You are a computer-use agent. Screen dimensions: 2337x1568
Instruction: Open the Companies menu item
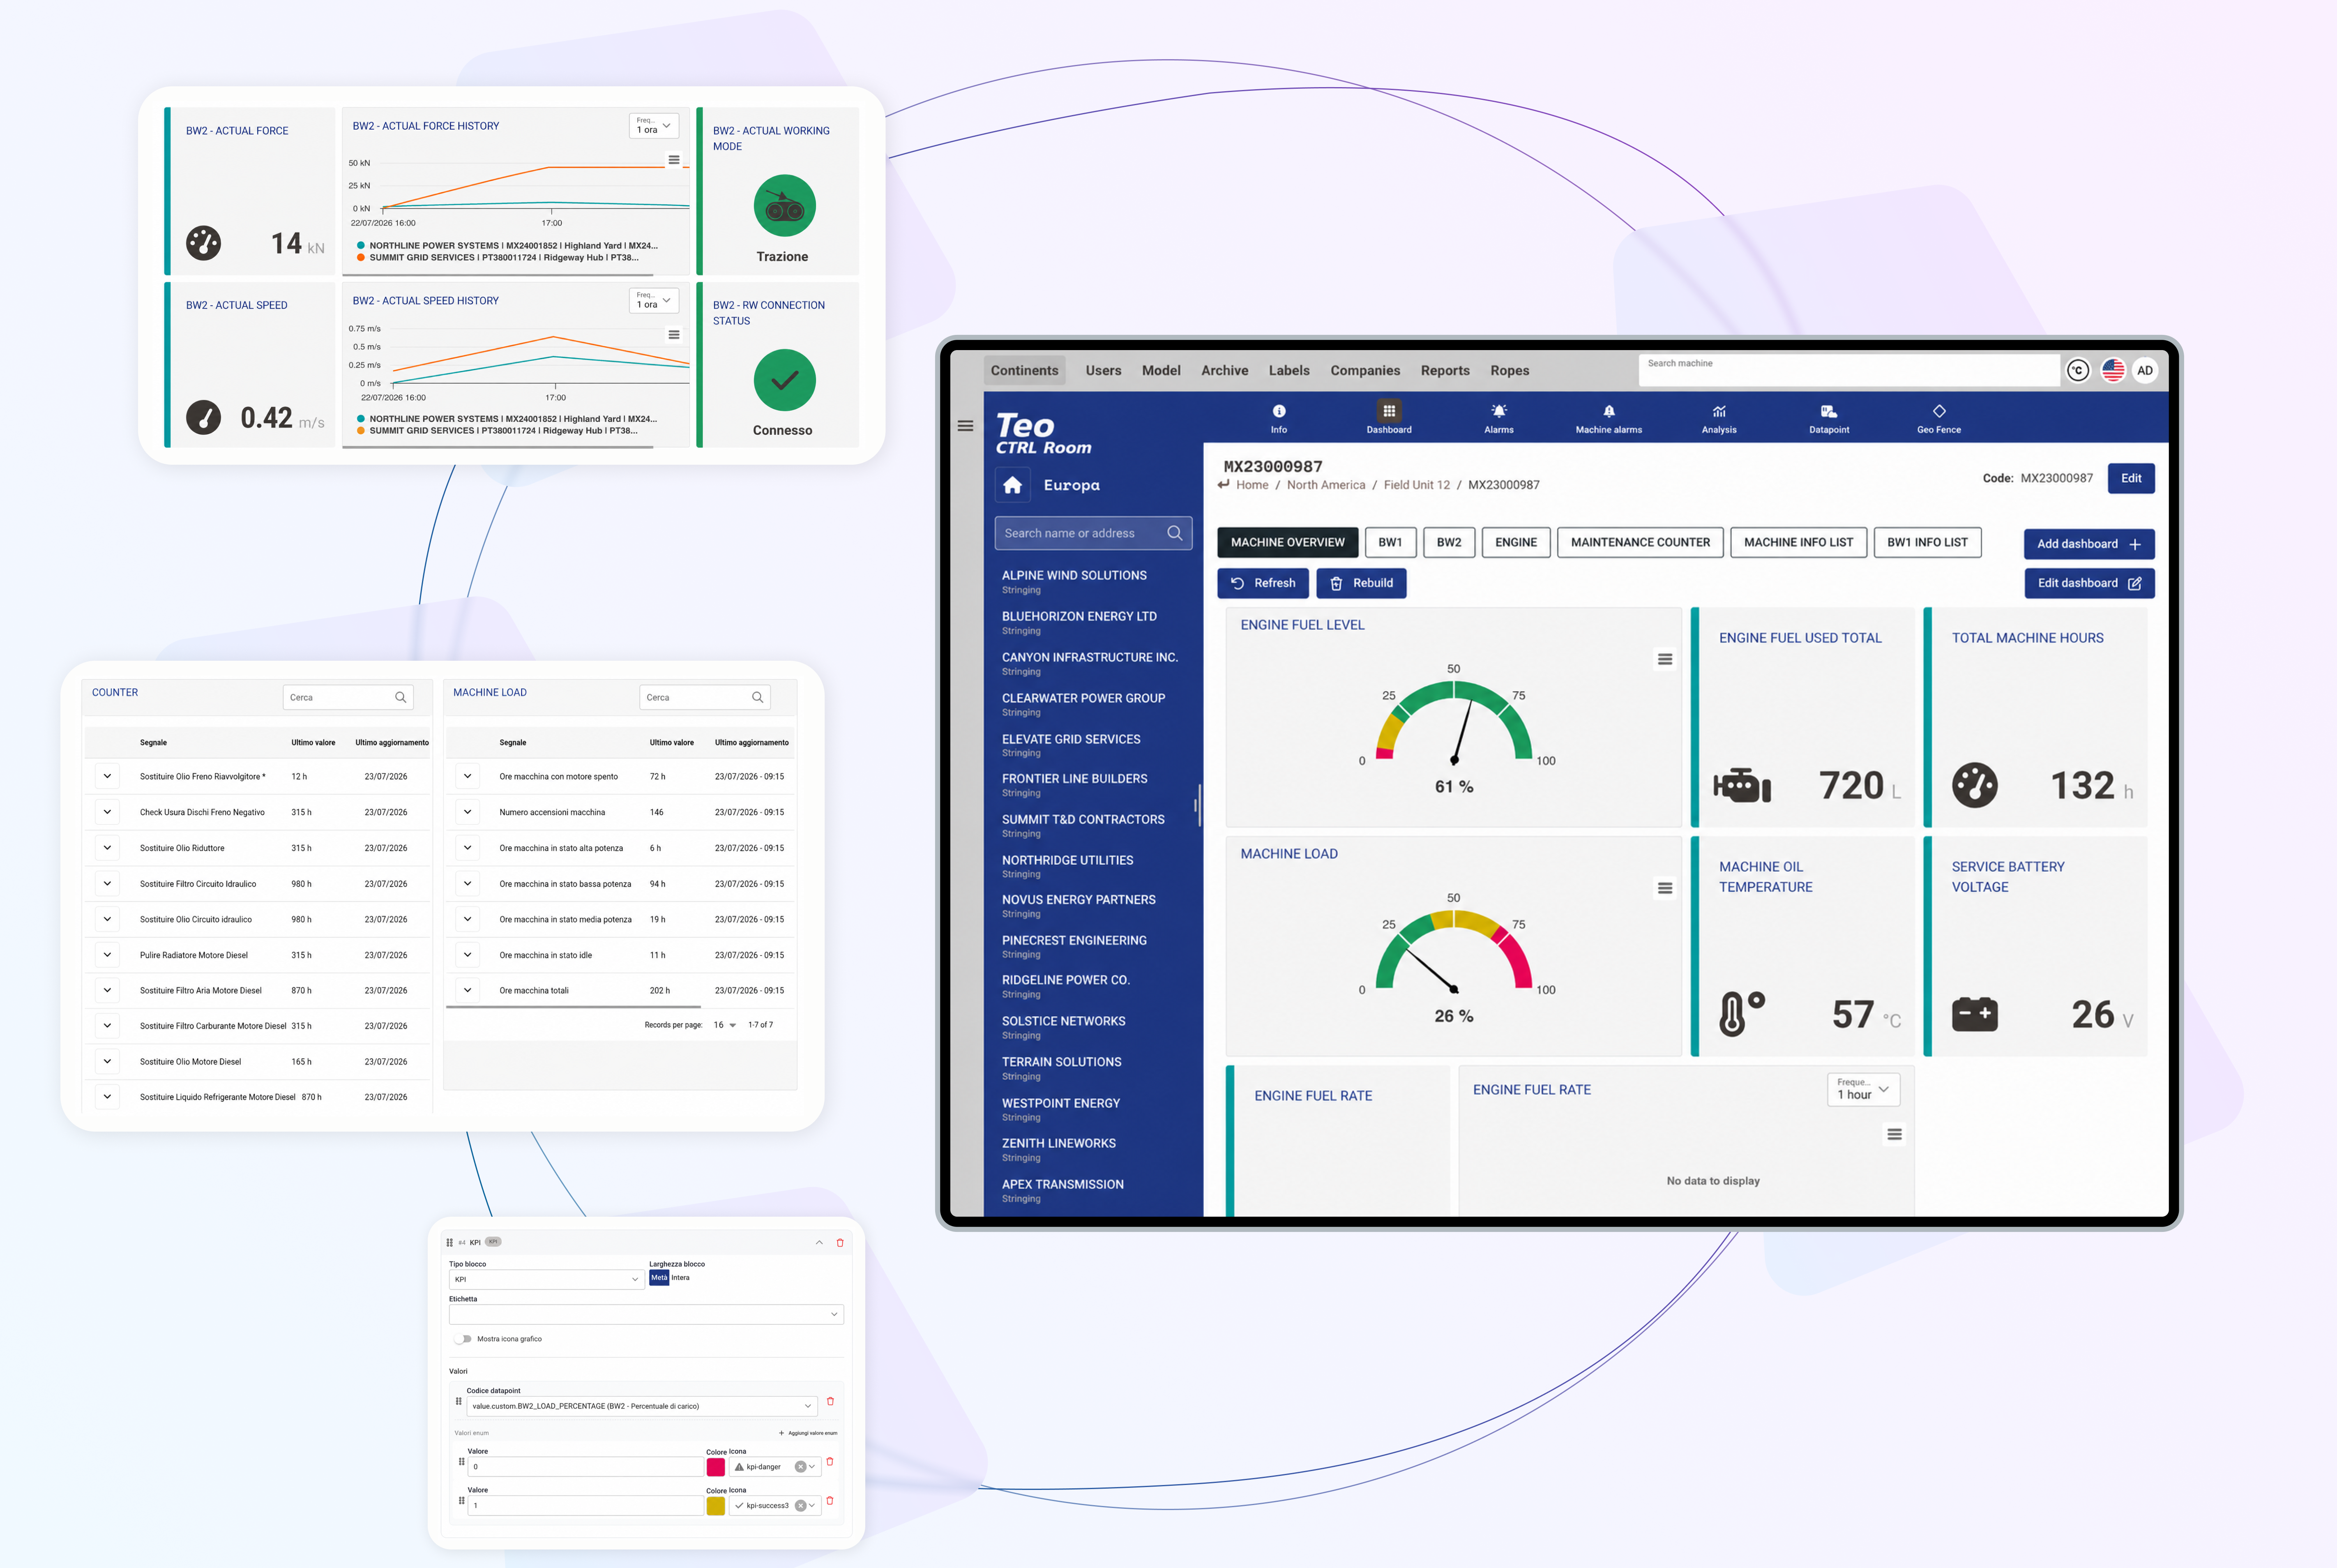click(1364, 371)
